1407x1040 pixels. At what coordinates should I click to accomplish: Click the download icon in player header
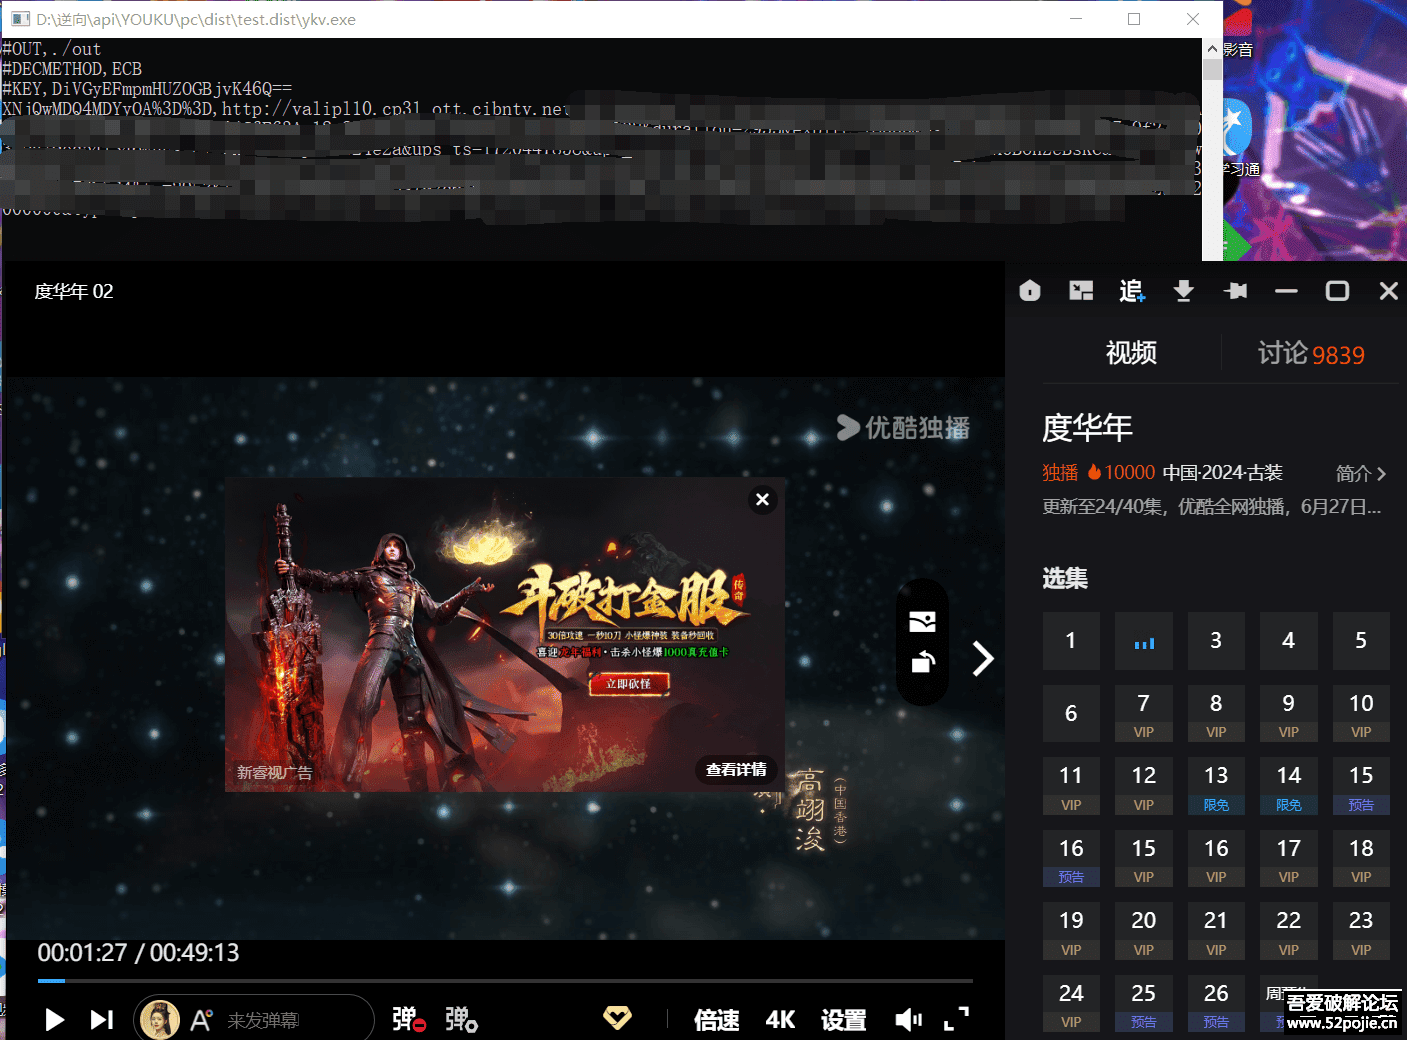point(1183,291)
